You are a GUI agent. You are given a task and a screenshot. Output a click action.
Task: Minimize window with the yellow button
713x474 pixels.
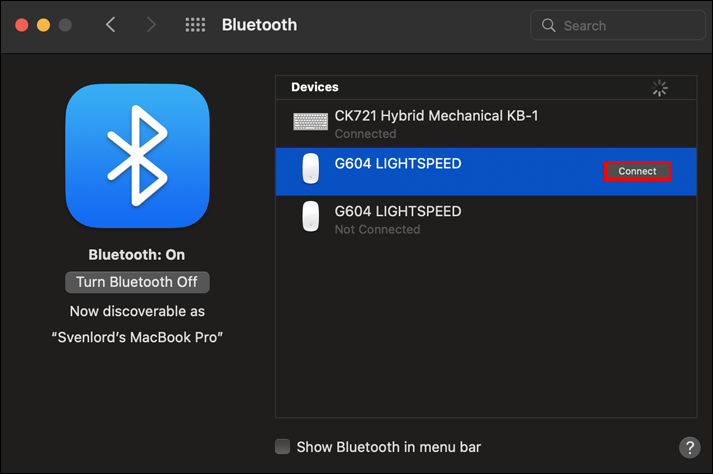point(43,25)
